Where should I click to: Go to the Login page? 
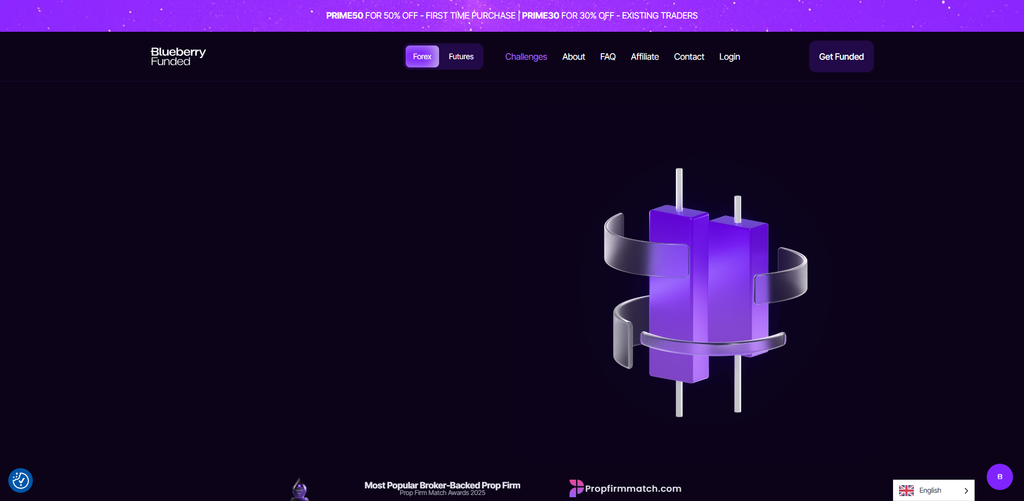(729, 57)
